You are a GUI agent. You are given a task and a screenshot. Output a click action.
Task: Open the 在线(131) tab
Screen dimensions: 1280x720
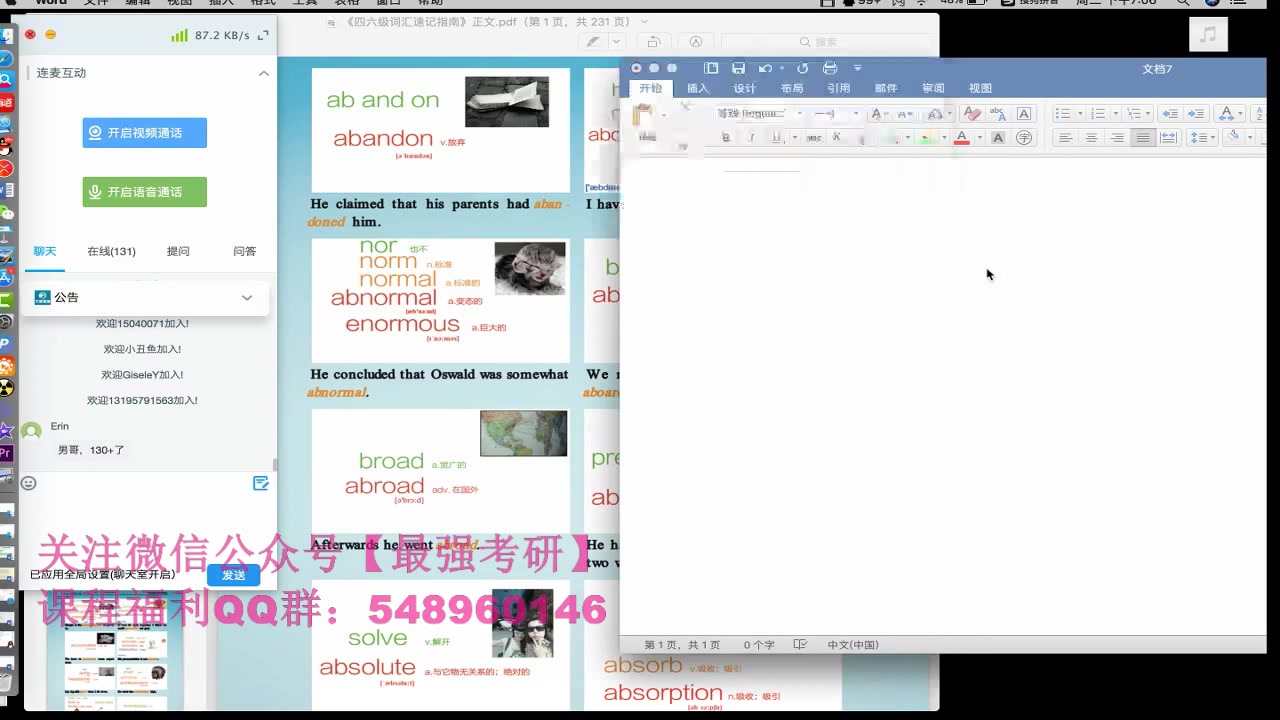click(x=111, y=251)
